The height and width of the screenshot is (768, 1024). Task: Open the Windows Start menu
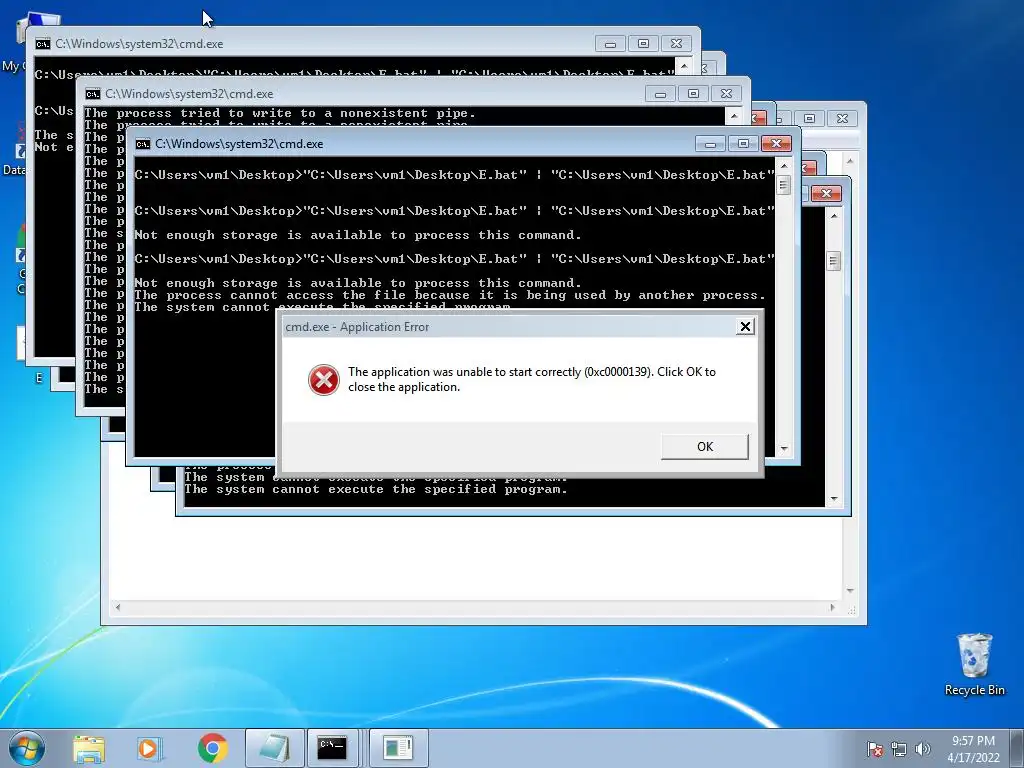[27, 748]
